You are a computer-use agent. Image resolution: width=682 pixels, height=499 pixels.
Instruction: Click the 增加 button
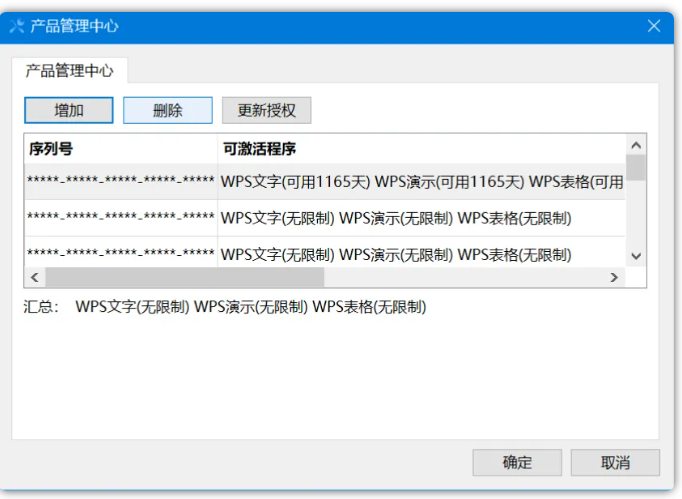(x=69, y=110)
